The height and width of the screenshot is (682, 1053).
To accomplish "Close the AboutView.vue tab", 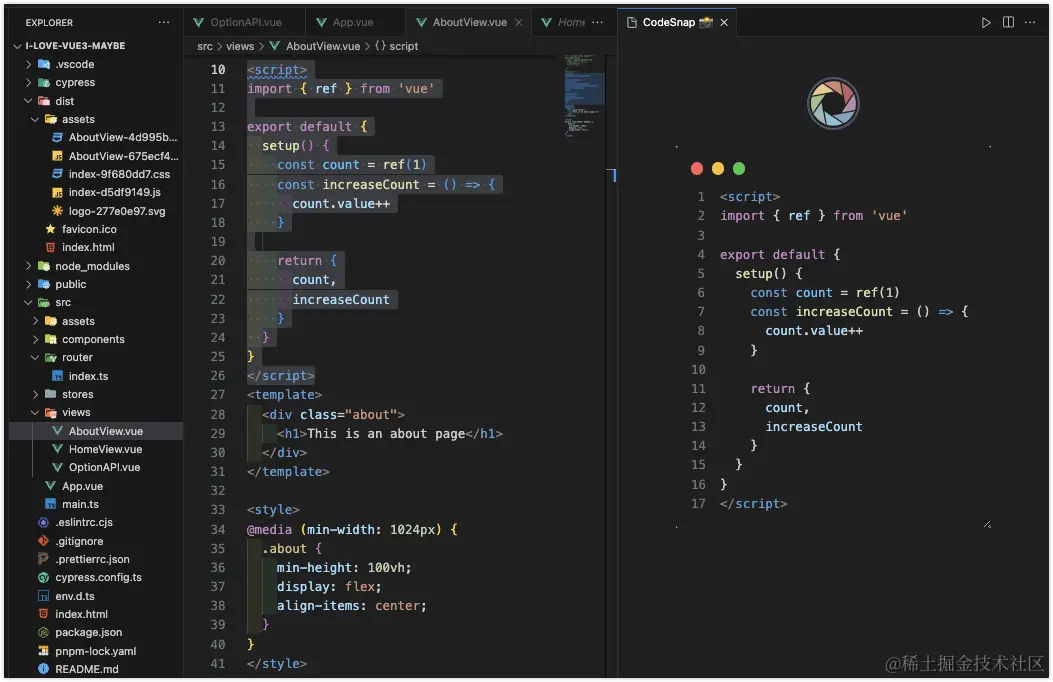I will click(518, 22).
